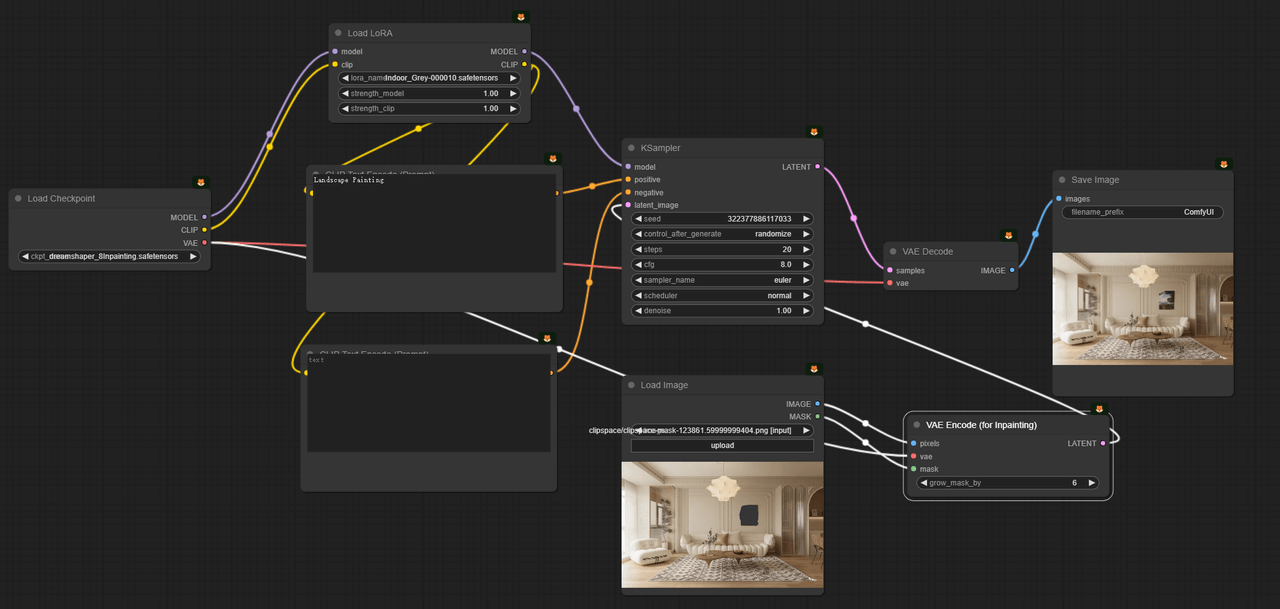Screen dimensions: 1280x609
Task: Click the filename_prefix ComfyUI field
Action: (1143, 212)
